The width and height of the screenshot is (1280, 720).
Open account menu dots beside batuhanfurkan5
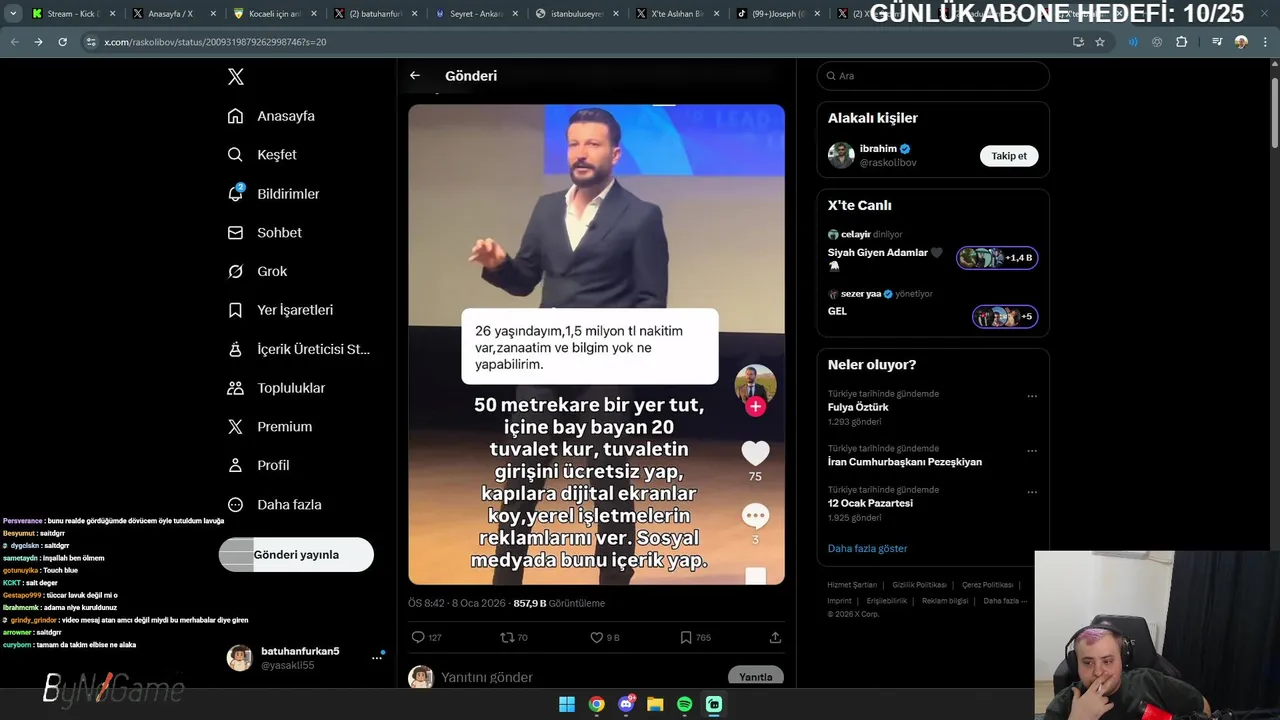pos(377,657)
